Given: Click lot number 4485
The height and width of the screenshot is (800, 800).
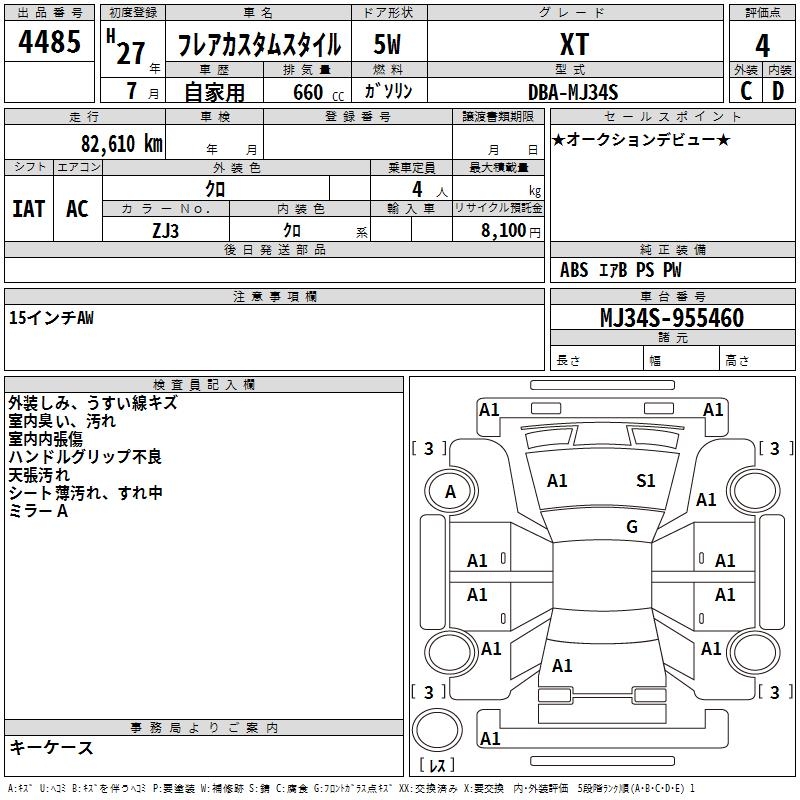Looking at the screenshot, I should [x=49, y=42].
